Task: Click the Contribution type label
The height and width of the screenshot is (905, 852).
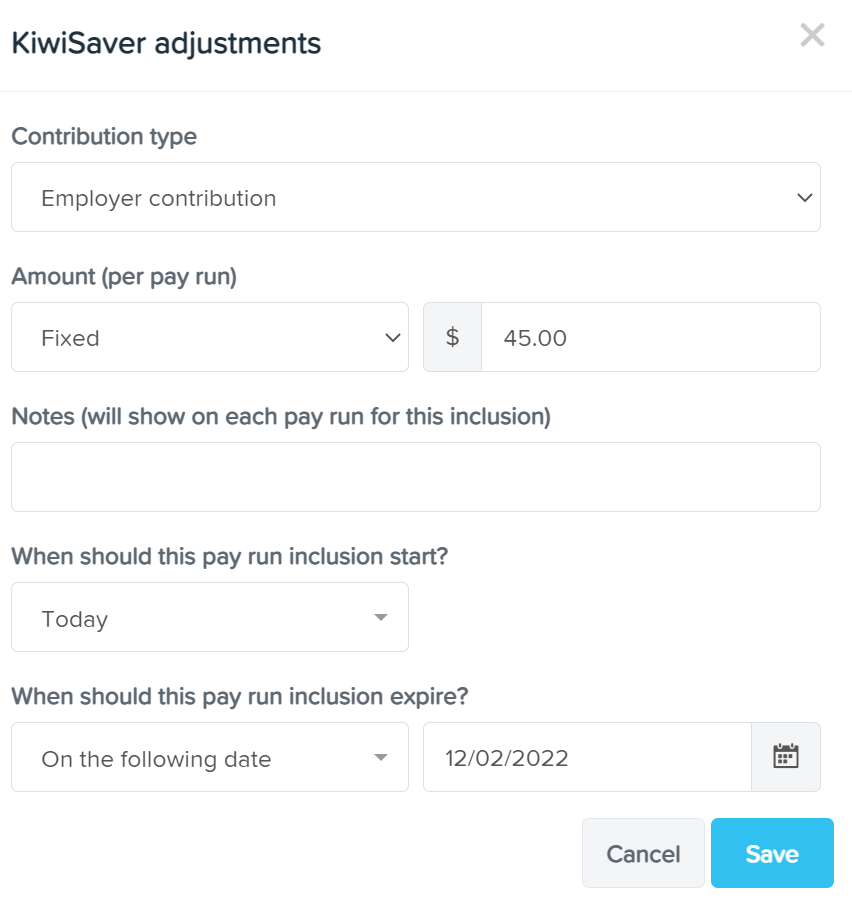Action: click(x=104, y=137)
